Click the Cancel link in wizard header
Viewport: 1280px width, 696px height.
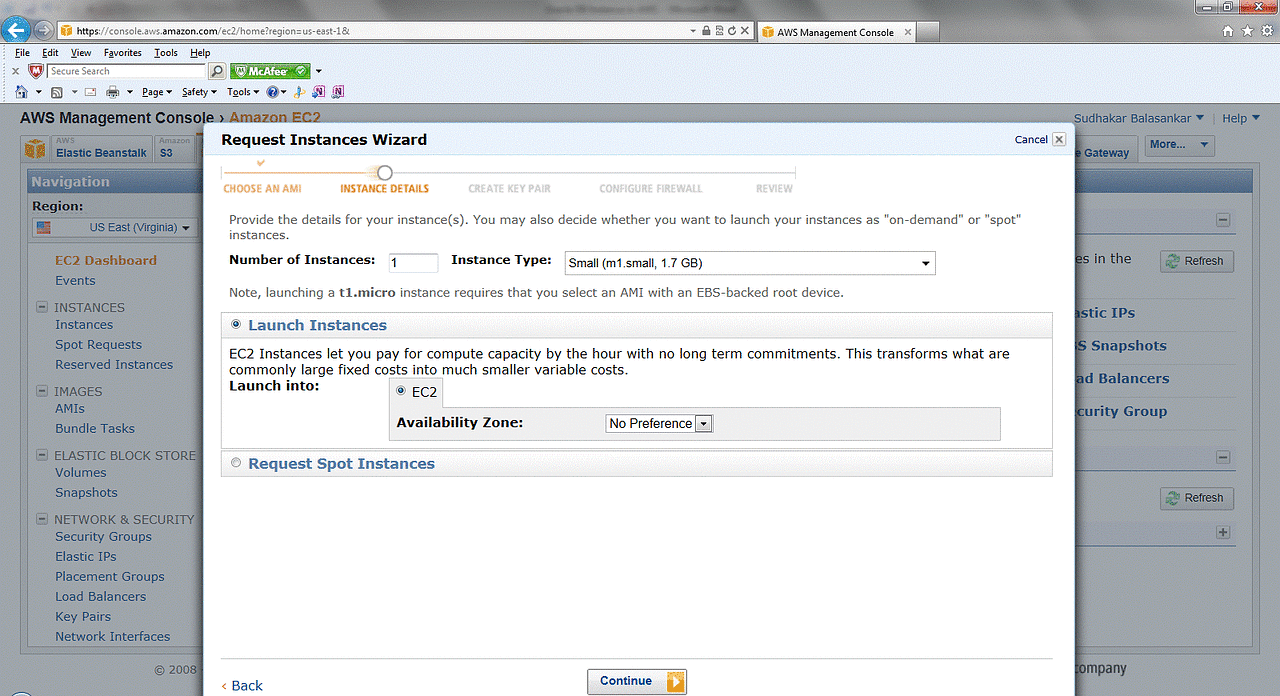(1031, 140)
